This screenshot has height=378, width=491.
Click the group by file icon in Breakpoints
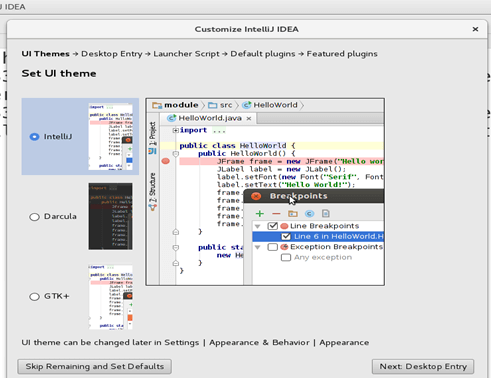tap(326, 214)
